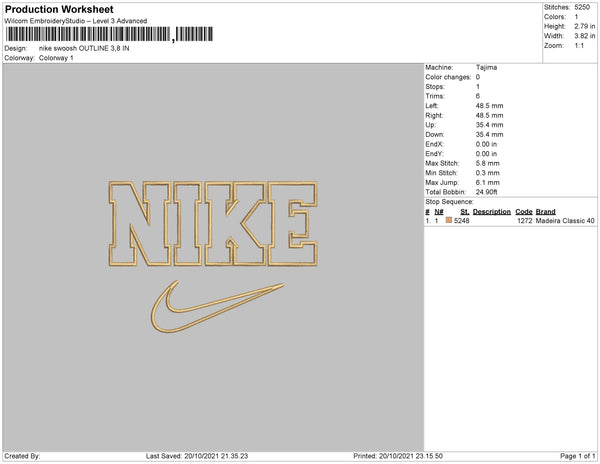The height and width of the screenshot is (464, 600).
Task: Select the Max Stitch value 5.8 mm
Action: tap(488, 163)
